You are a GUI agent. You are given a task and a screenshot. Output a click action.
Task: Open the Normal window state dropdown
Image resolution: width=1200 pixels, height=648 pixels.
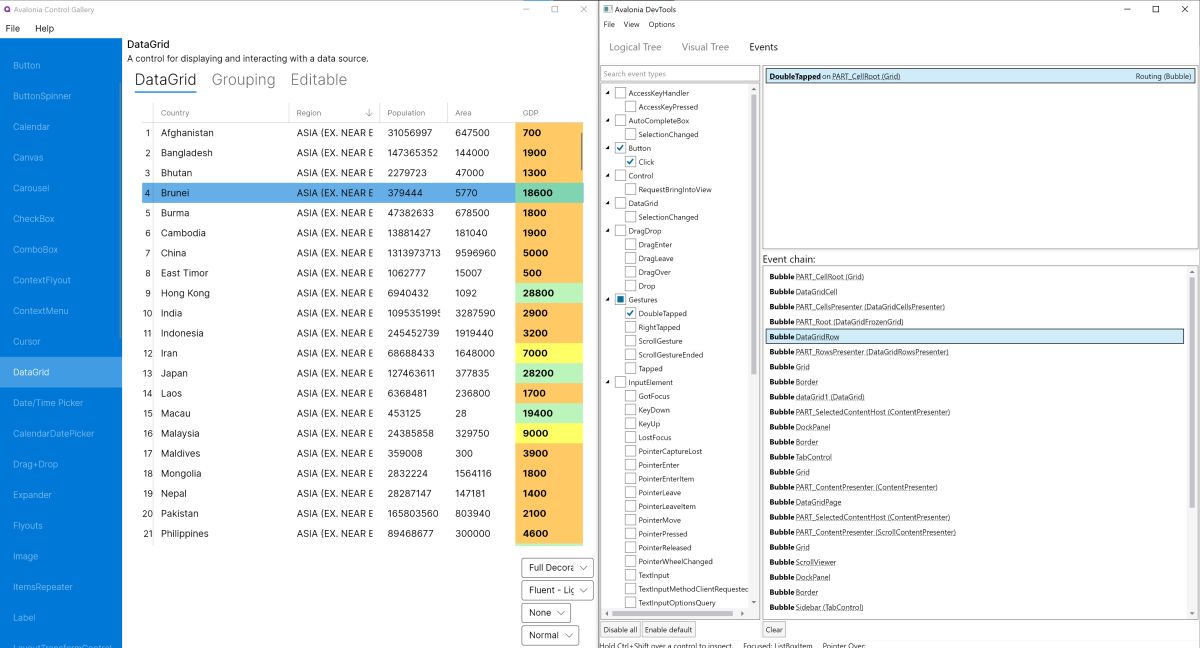pyautogui.click(x=550, y=635)
